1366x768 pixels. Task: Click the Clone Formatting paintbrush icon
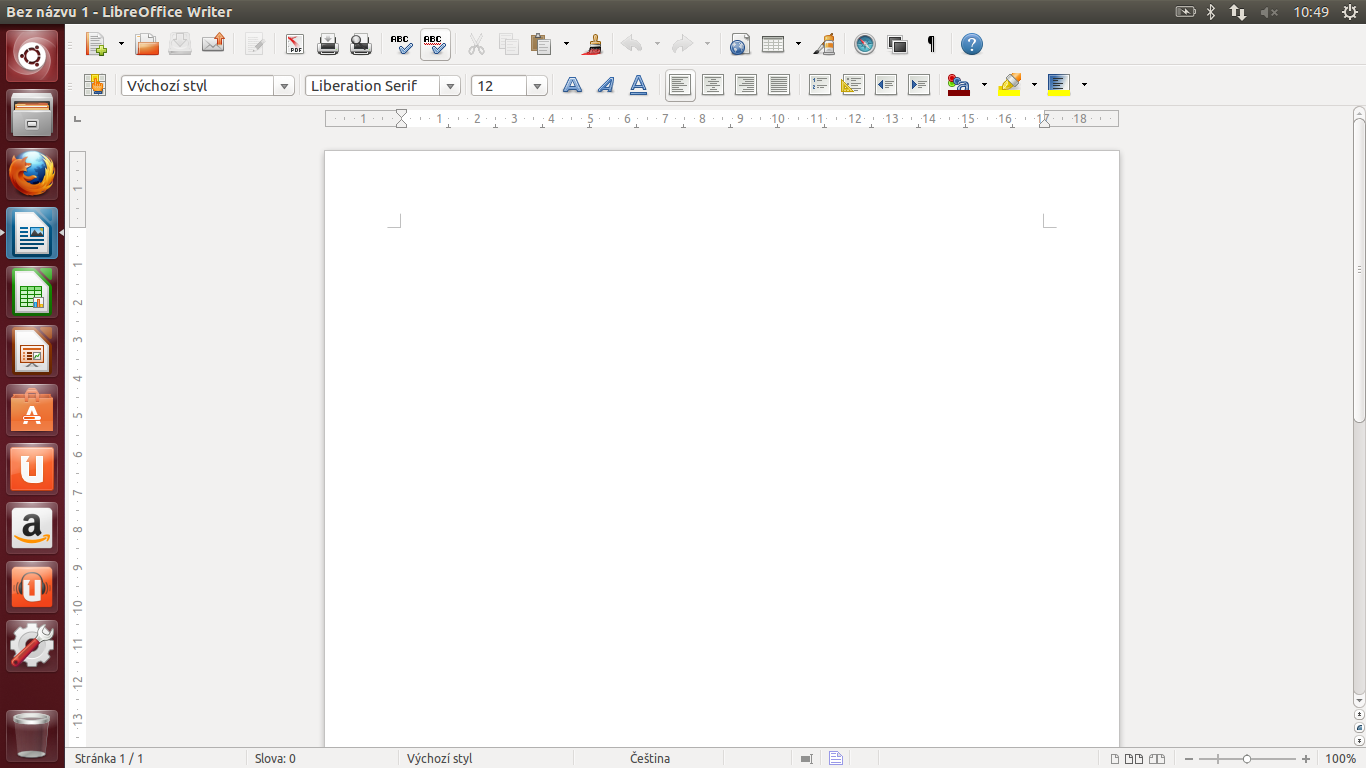tap(593, 44)
